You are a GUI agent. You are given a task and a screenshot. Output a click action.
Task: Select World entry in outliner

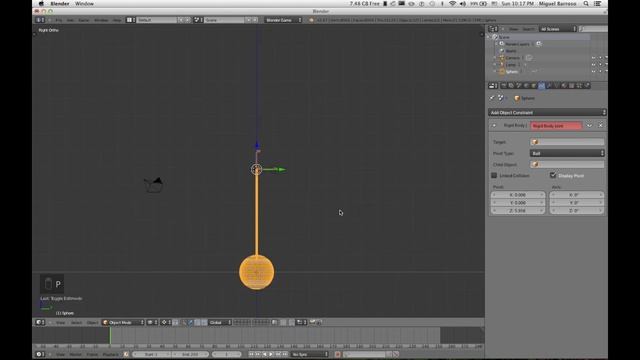(511, 51)
